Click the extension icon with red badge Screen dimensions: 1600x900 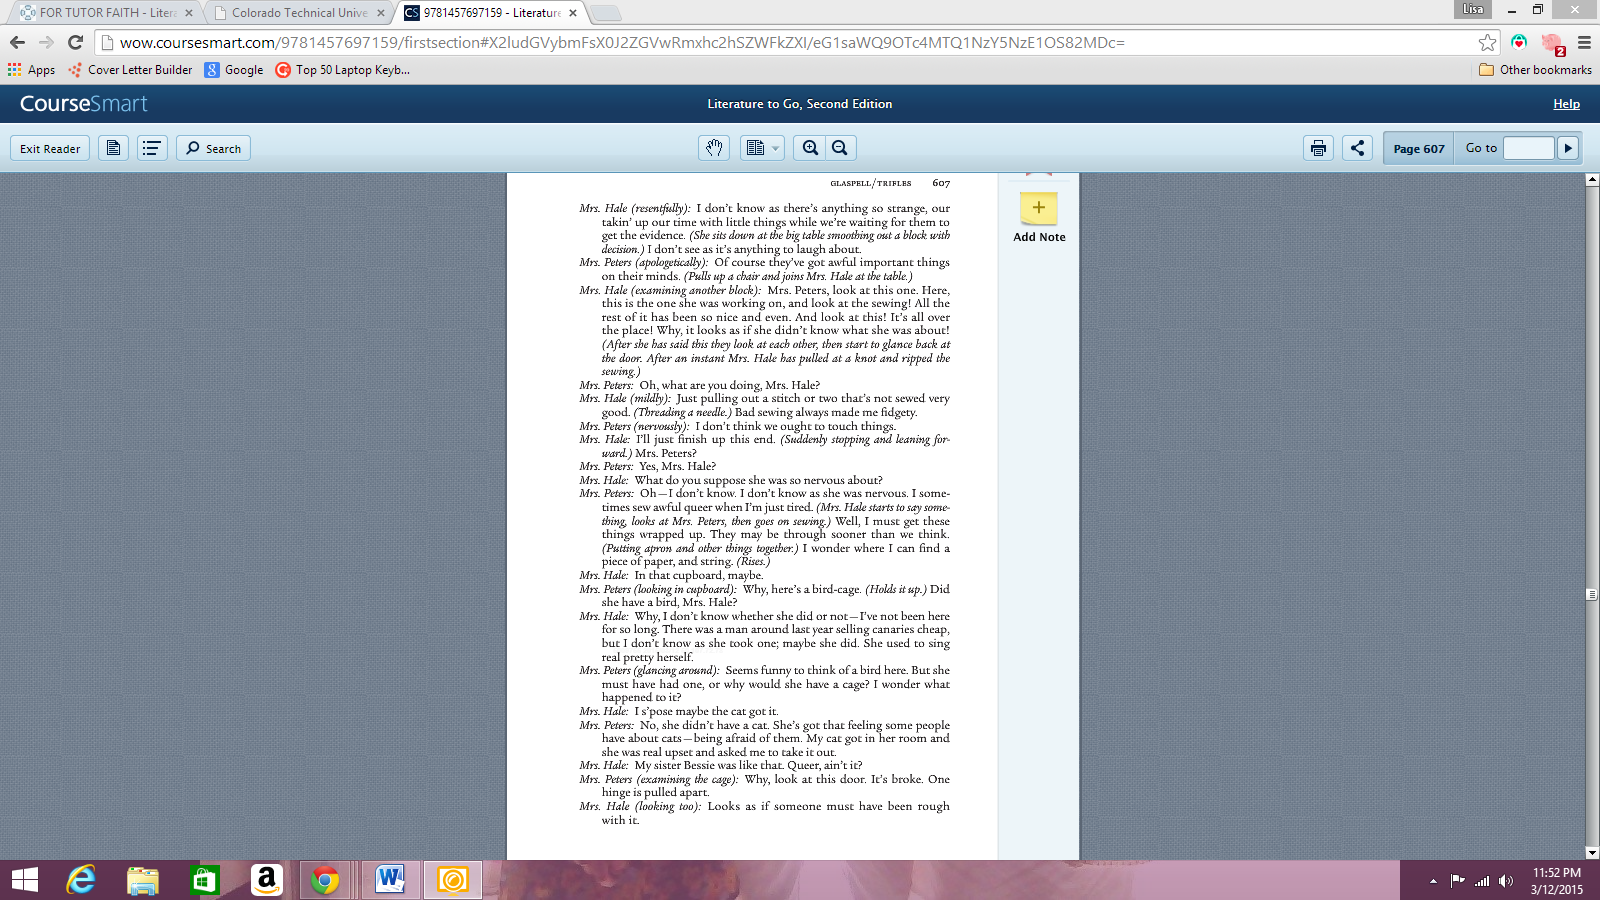(x=1552, y=43)
